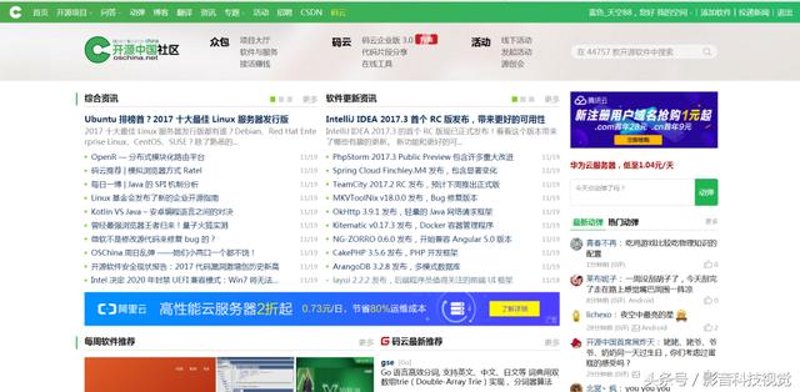Open 翻译 in the top navigation

tap(184, 12)
